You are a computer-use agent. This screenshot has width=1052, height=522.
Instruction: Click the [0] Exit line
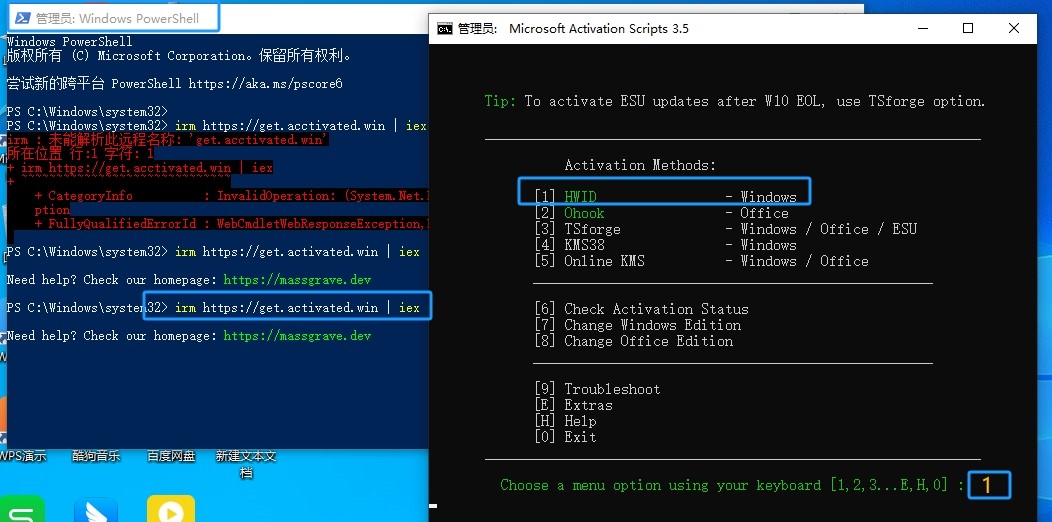[x=566, y=437]
